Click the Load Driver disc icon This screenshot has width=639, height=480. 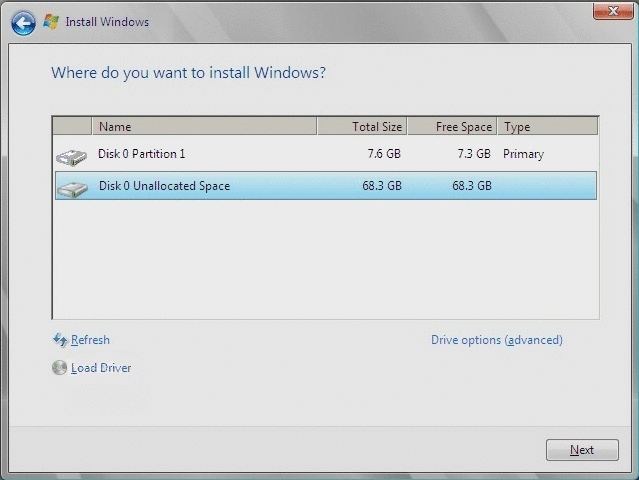click(x=59, y=368)
